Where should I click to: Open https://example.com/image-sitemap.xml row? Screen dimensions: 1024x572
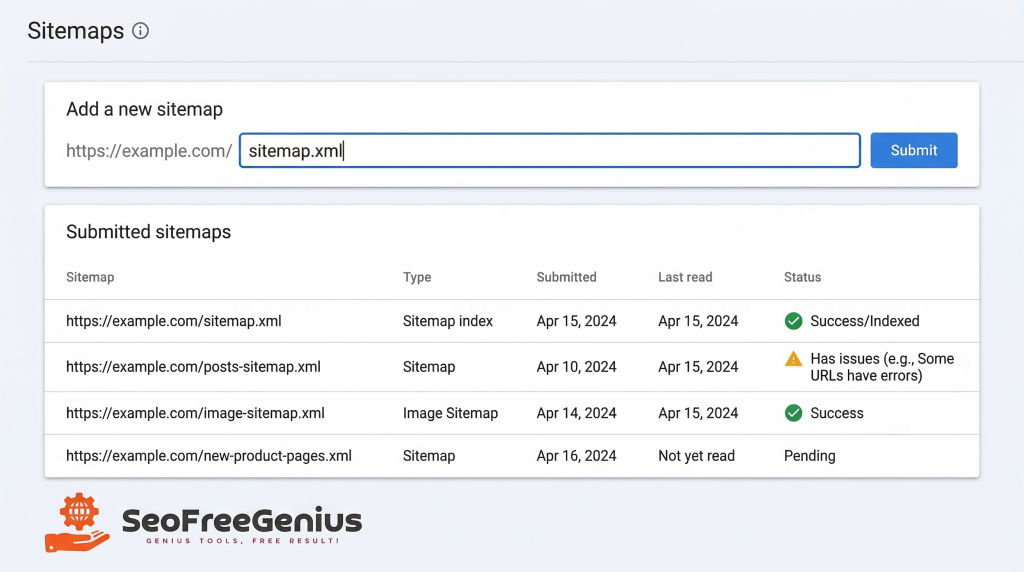(512, 413)
